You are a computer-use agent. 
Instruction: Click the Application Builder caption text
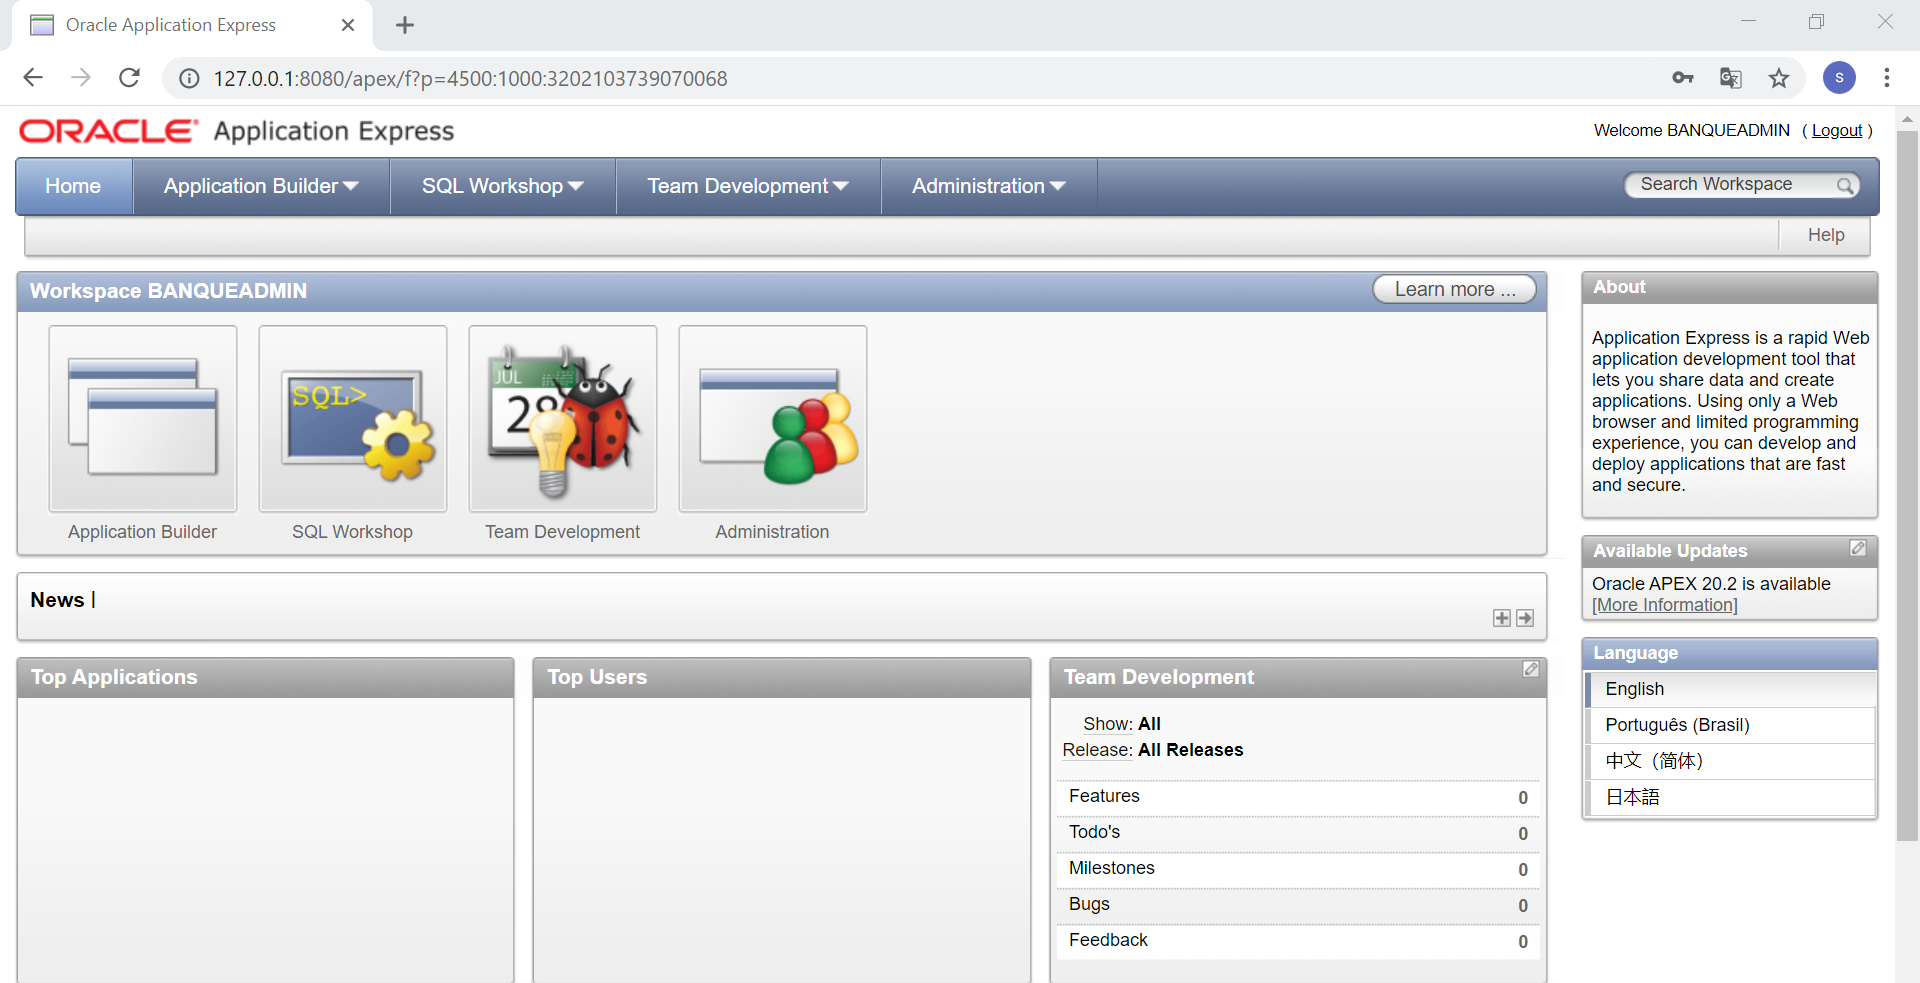[x=142, y=532]
